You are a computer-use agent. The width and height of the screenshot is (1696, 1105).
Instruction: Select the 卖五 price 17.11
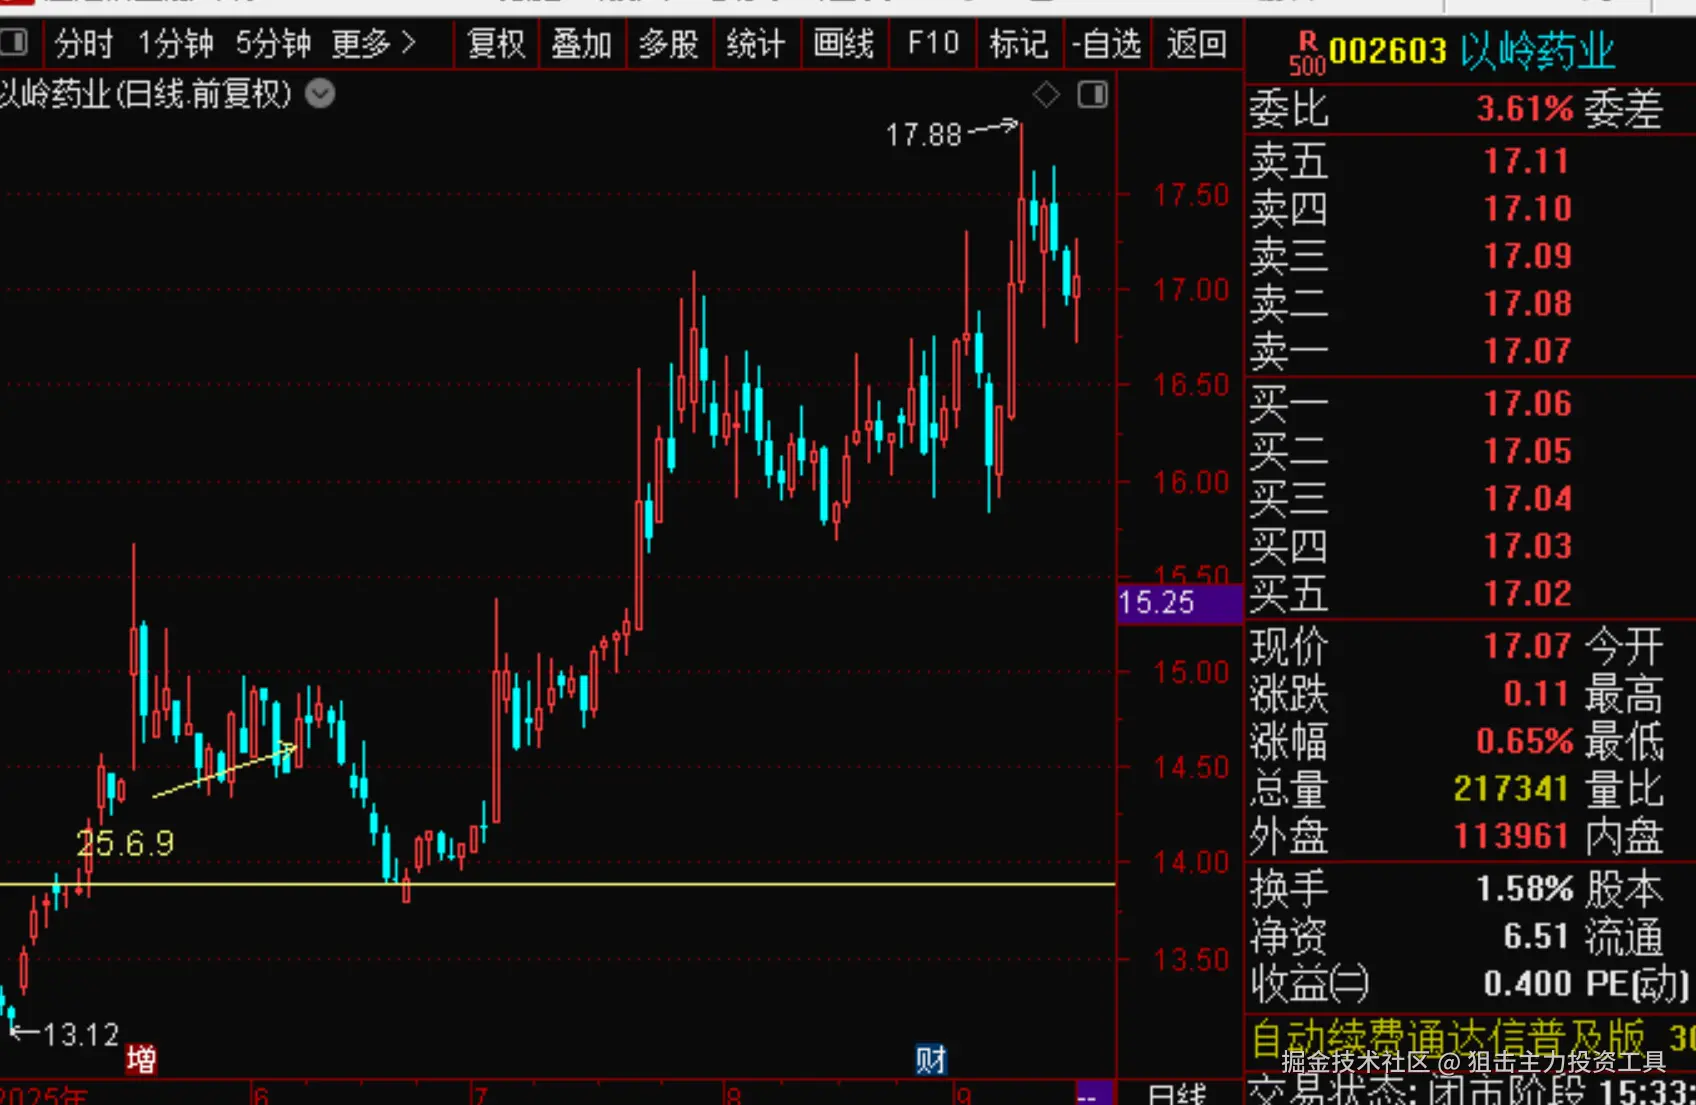1526,161
